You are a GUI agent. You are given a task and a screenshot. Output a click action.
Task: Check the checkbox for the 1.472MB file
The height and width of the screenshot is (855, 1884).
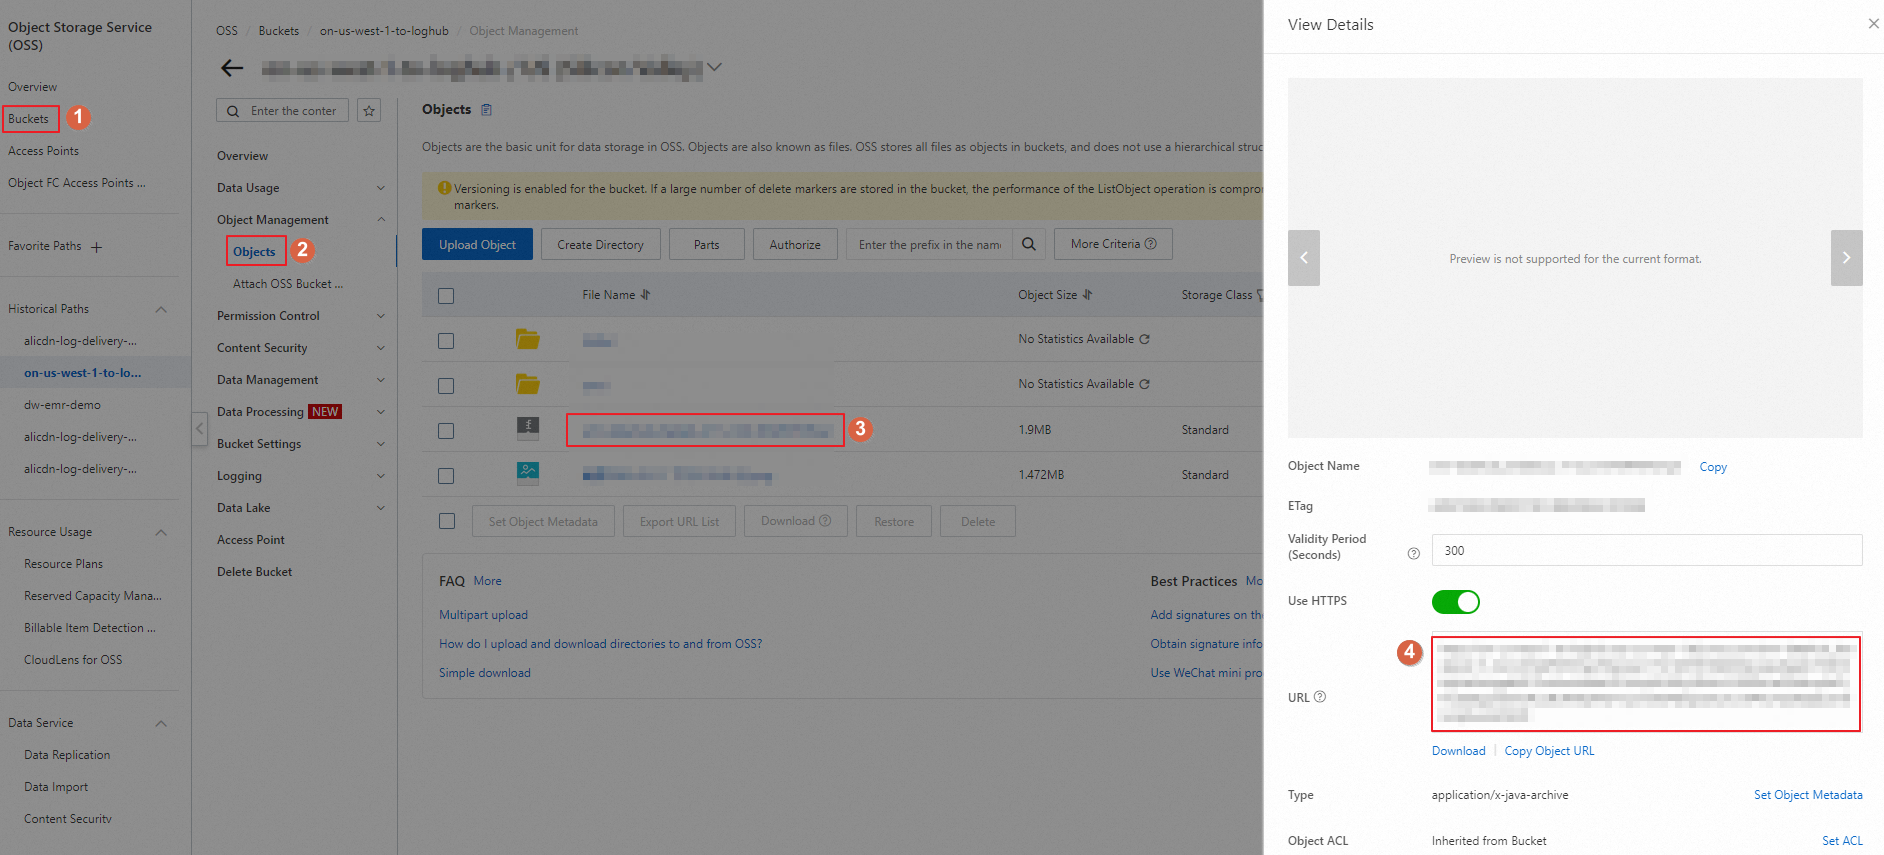click(x=446, y=476)
